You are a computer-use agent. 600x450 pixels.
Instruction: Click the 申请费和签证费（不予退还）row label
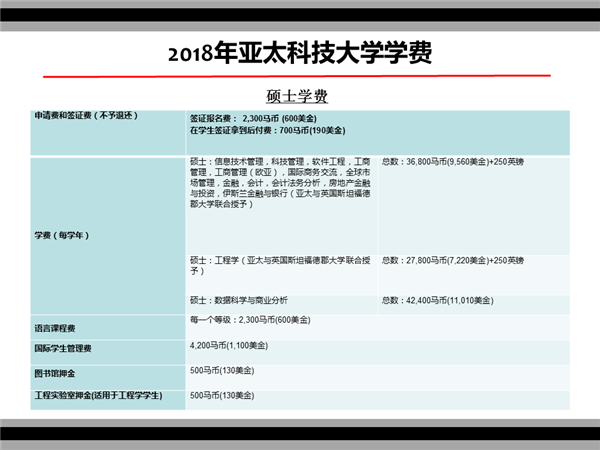[x=86, y=115]
